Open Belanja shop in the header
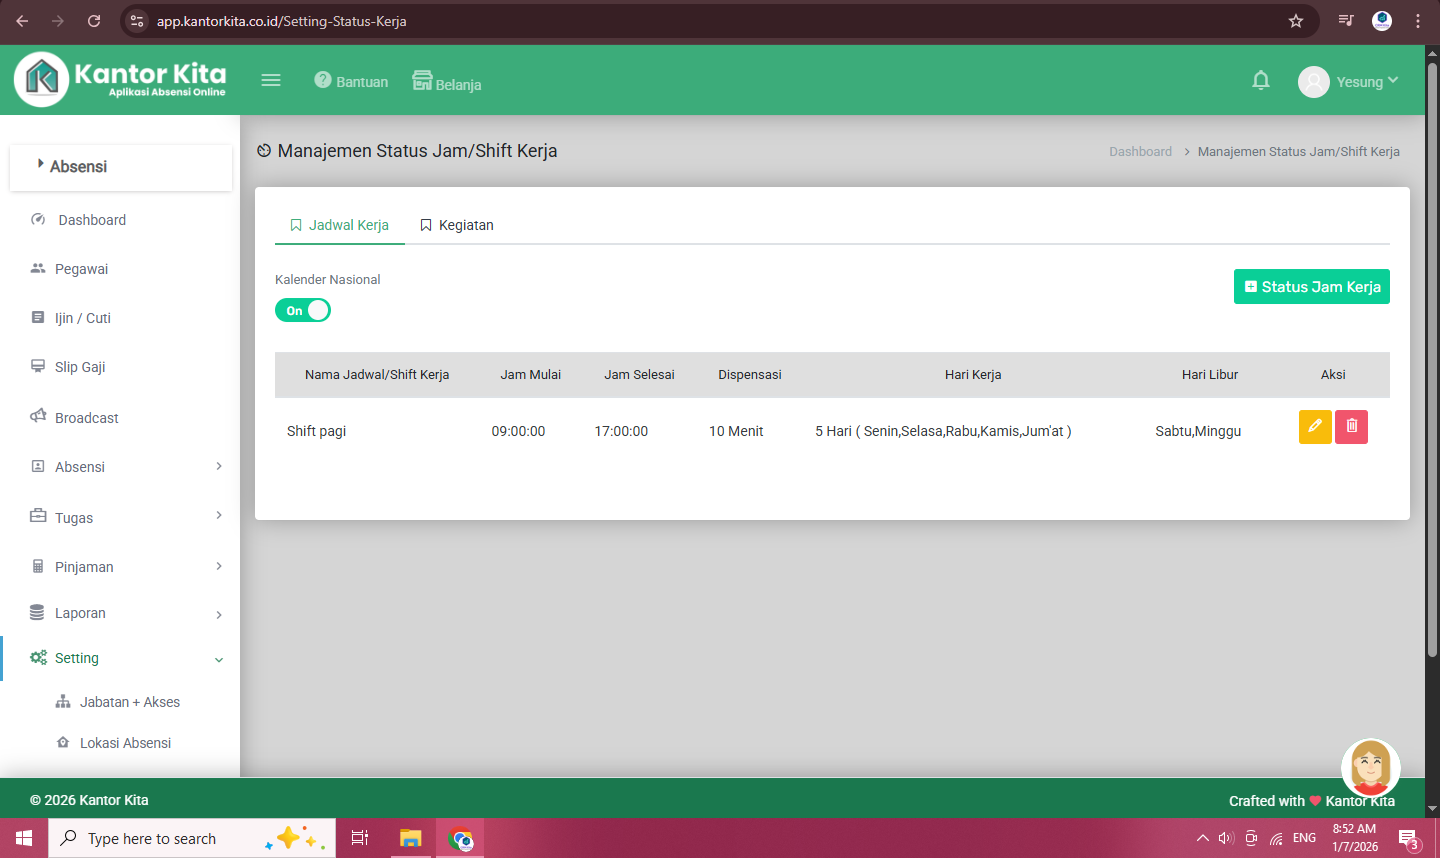The height and width of the screenshot is (858, 1440). pyautogui.click(x=447, y=82)
